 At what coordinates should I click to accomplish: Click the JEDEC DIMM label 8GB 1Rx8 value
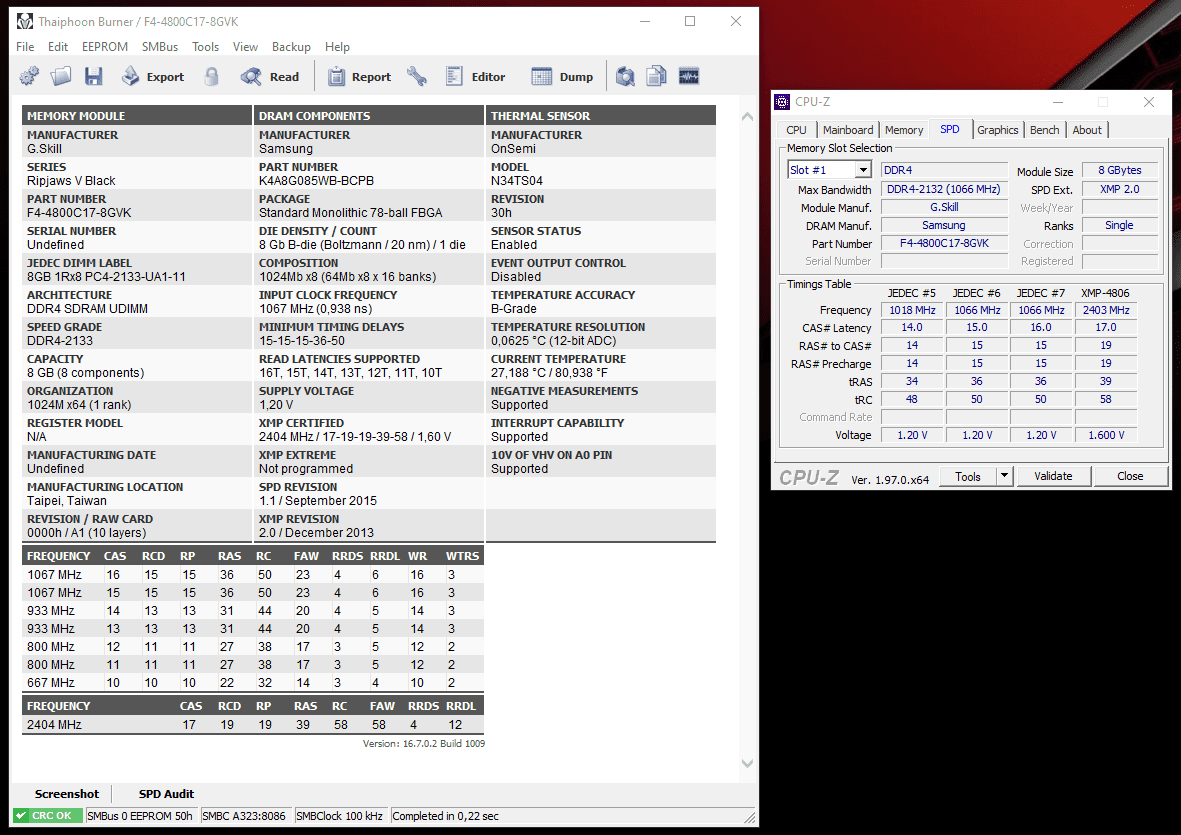106,277
